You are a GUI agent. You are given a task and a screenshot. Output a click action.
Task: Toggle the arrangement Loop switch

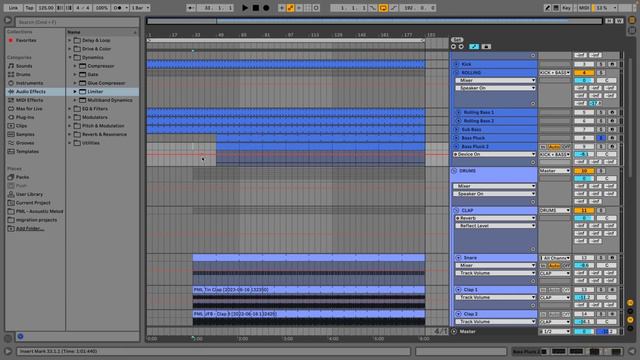[383, 8]
